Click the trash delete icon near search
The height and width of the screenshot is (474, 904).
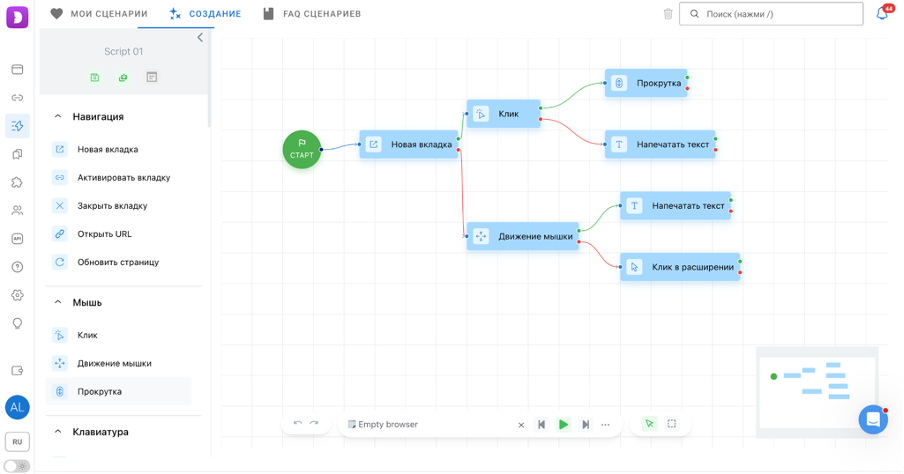pos(668,14)
